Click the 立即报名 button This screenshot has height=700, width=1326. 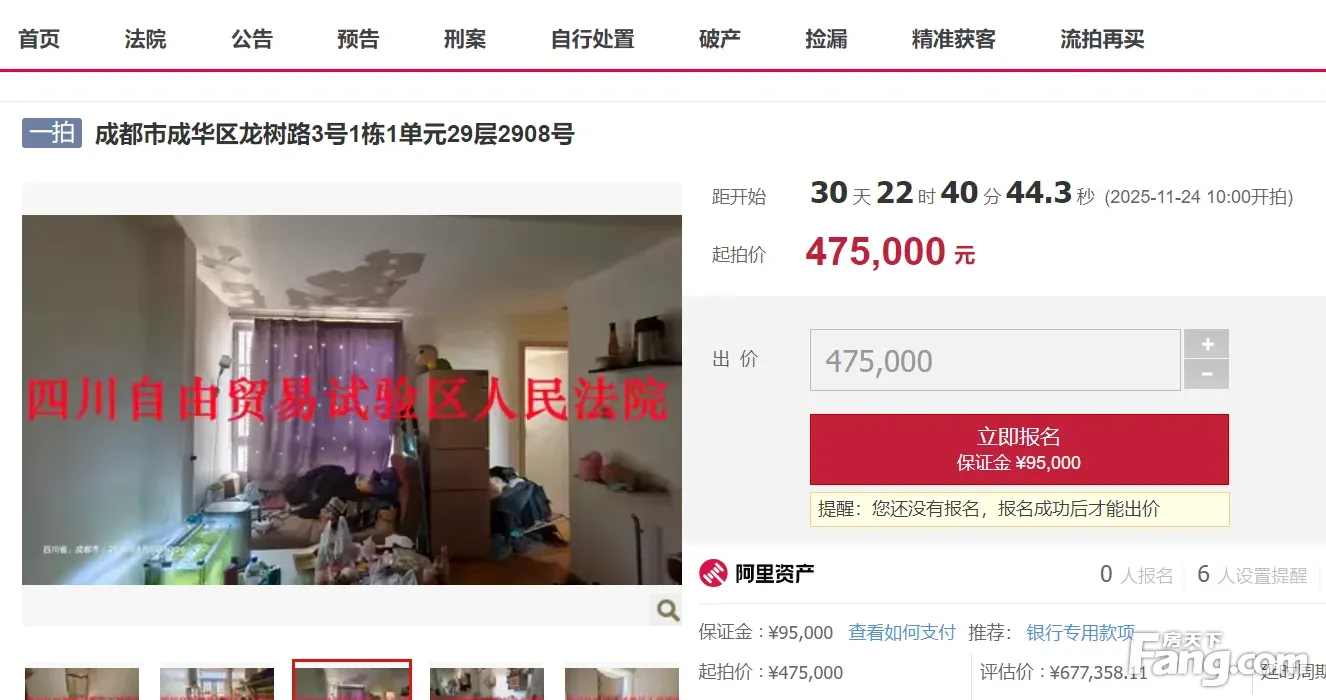pyautogui.click(x=1019, y=450)
